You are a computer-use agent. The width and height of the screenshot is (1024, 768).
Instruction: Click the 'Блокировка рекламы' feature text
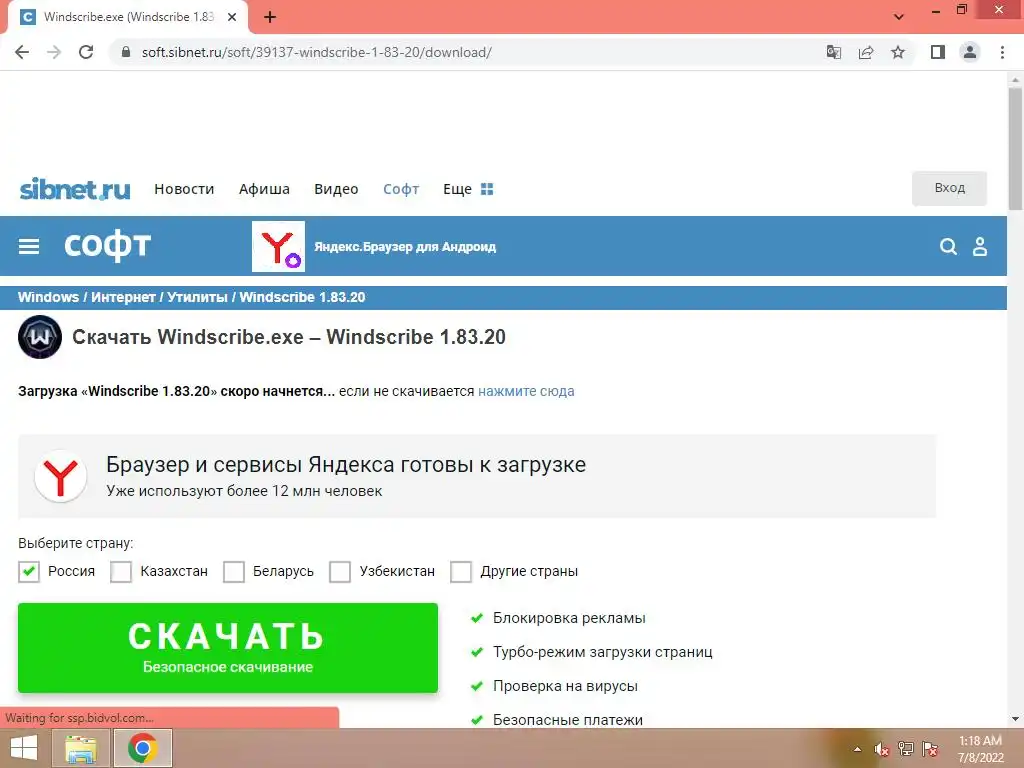569,618
